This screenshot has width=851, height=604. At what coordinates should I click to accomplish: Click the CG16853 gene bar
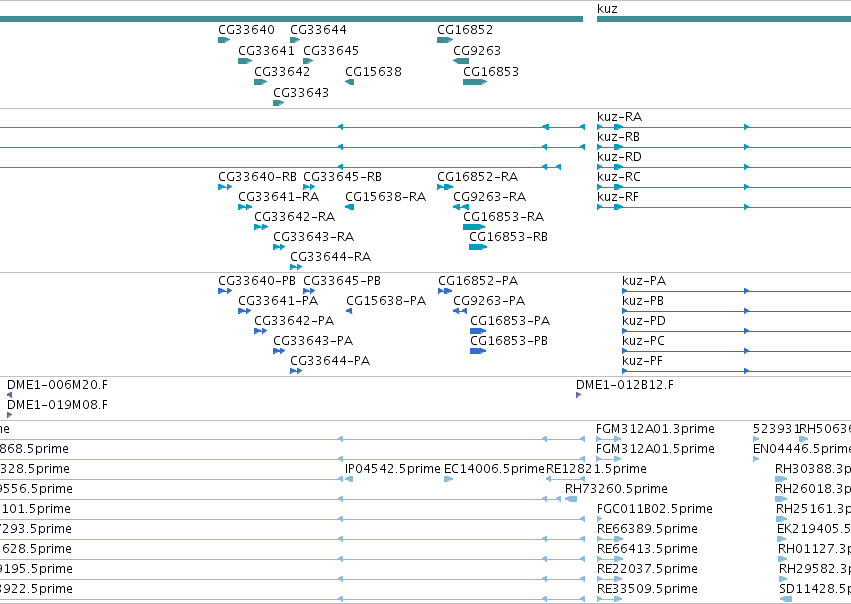[x=475, y=82]
